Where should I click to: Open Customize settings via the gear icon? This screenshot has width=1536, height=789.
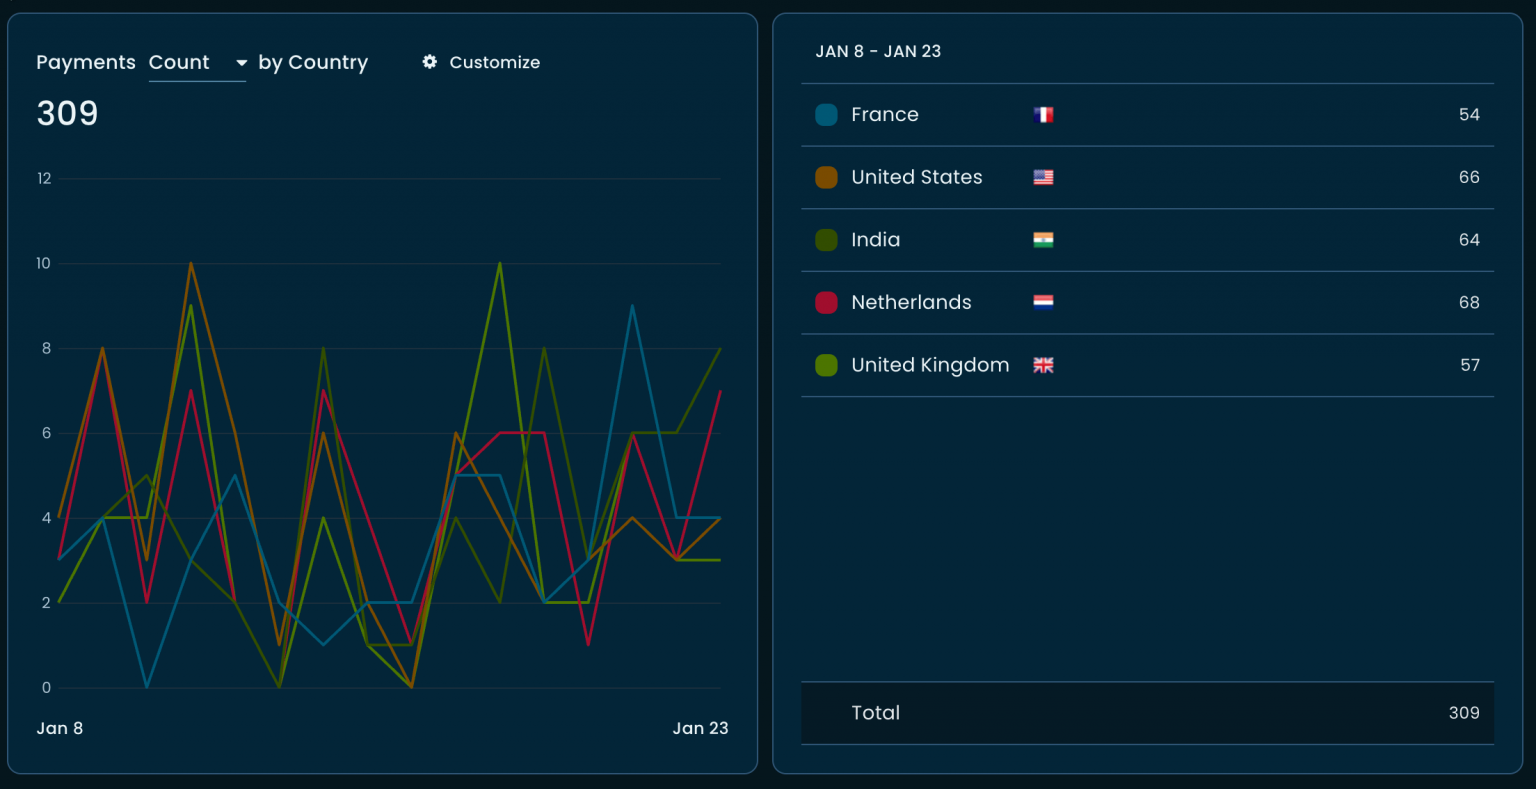(430, 62)
